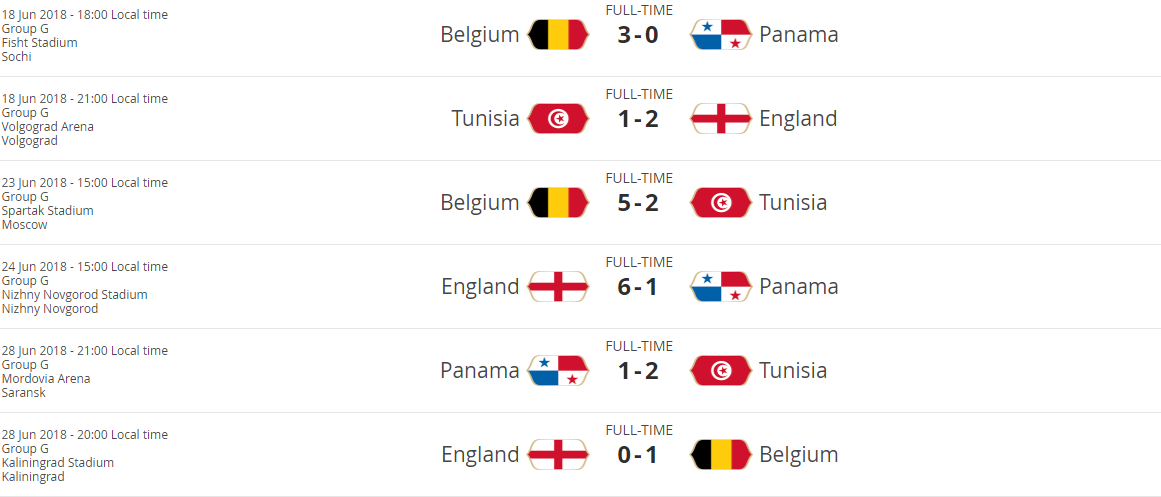Open the Panama 1-2 Tunisia score
This screenshot has width=1161, height=497.
click(x=638, y=371)
